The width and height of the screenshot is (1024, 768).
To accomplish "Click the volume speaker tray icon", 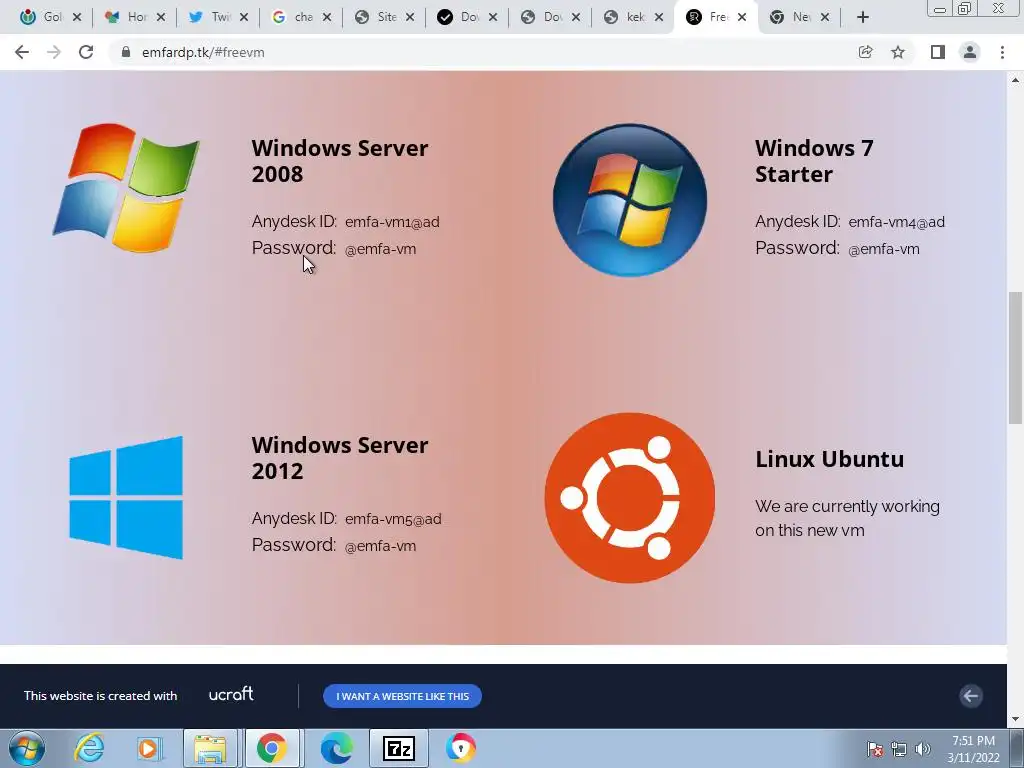I will click(923, 749).
